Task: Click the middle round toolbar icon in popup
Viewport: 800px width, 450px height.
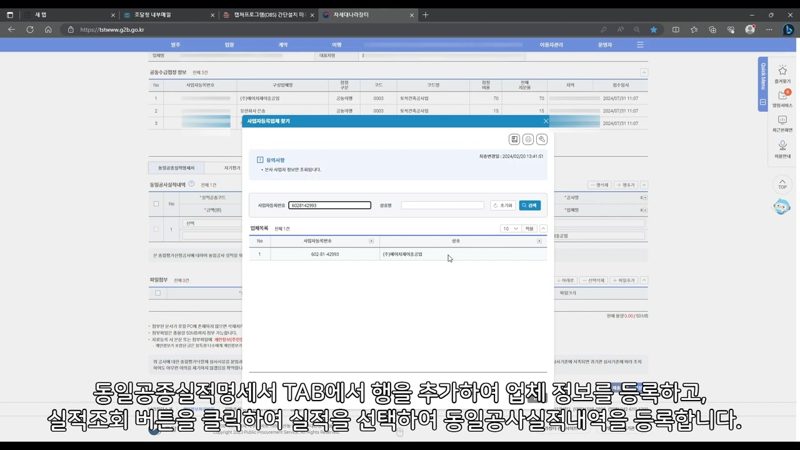Action: (x=528, y=139)
